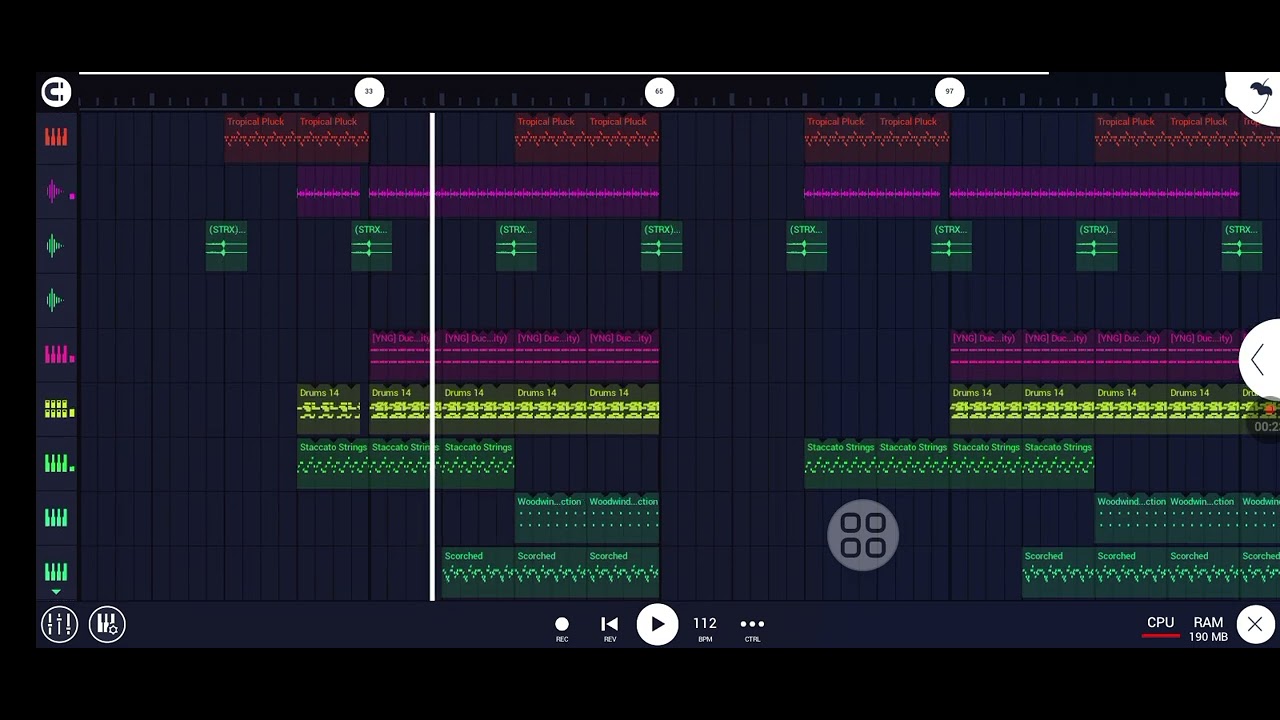Image resolution: width=1280 pixels, height=720 pixels.
Task: Select the first Woodwin...ction clip
Action: tap(551, 517)
